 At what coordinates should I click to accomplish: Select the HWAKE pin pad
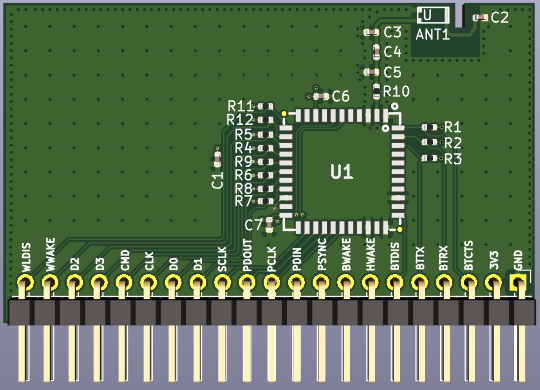(x=371, y=283)
